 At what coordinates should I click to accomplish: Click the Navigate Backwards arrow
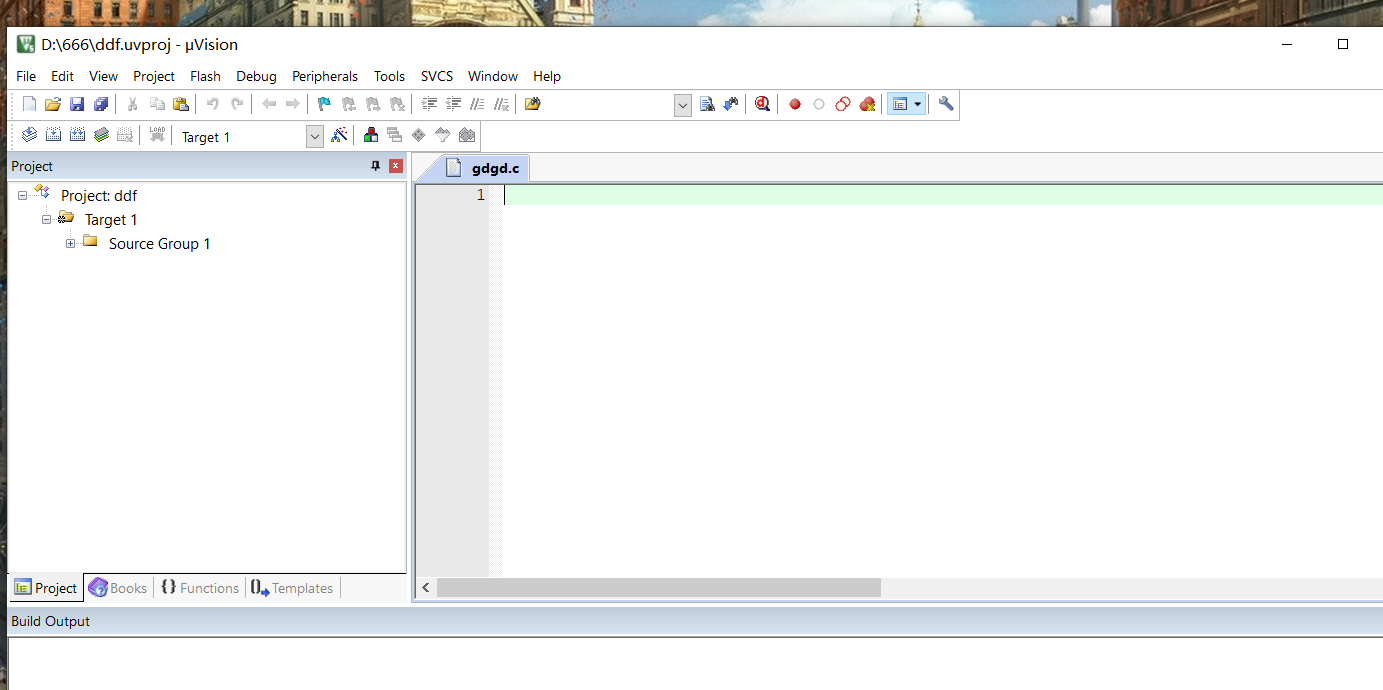click(x=269, y=104)
